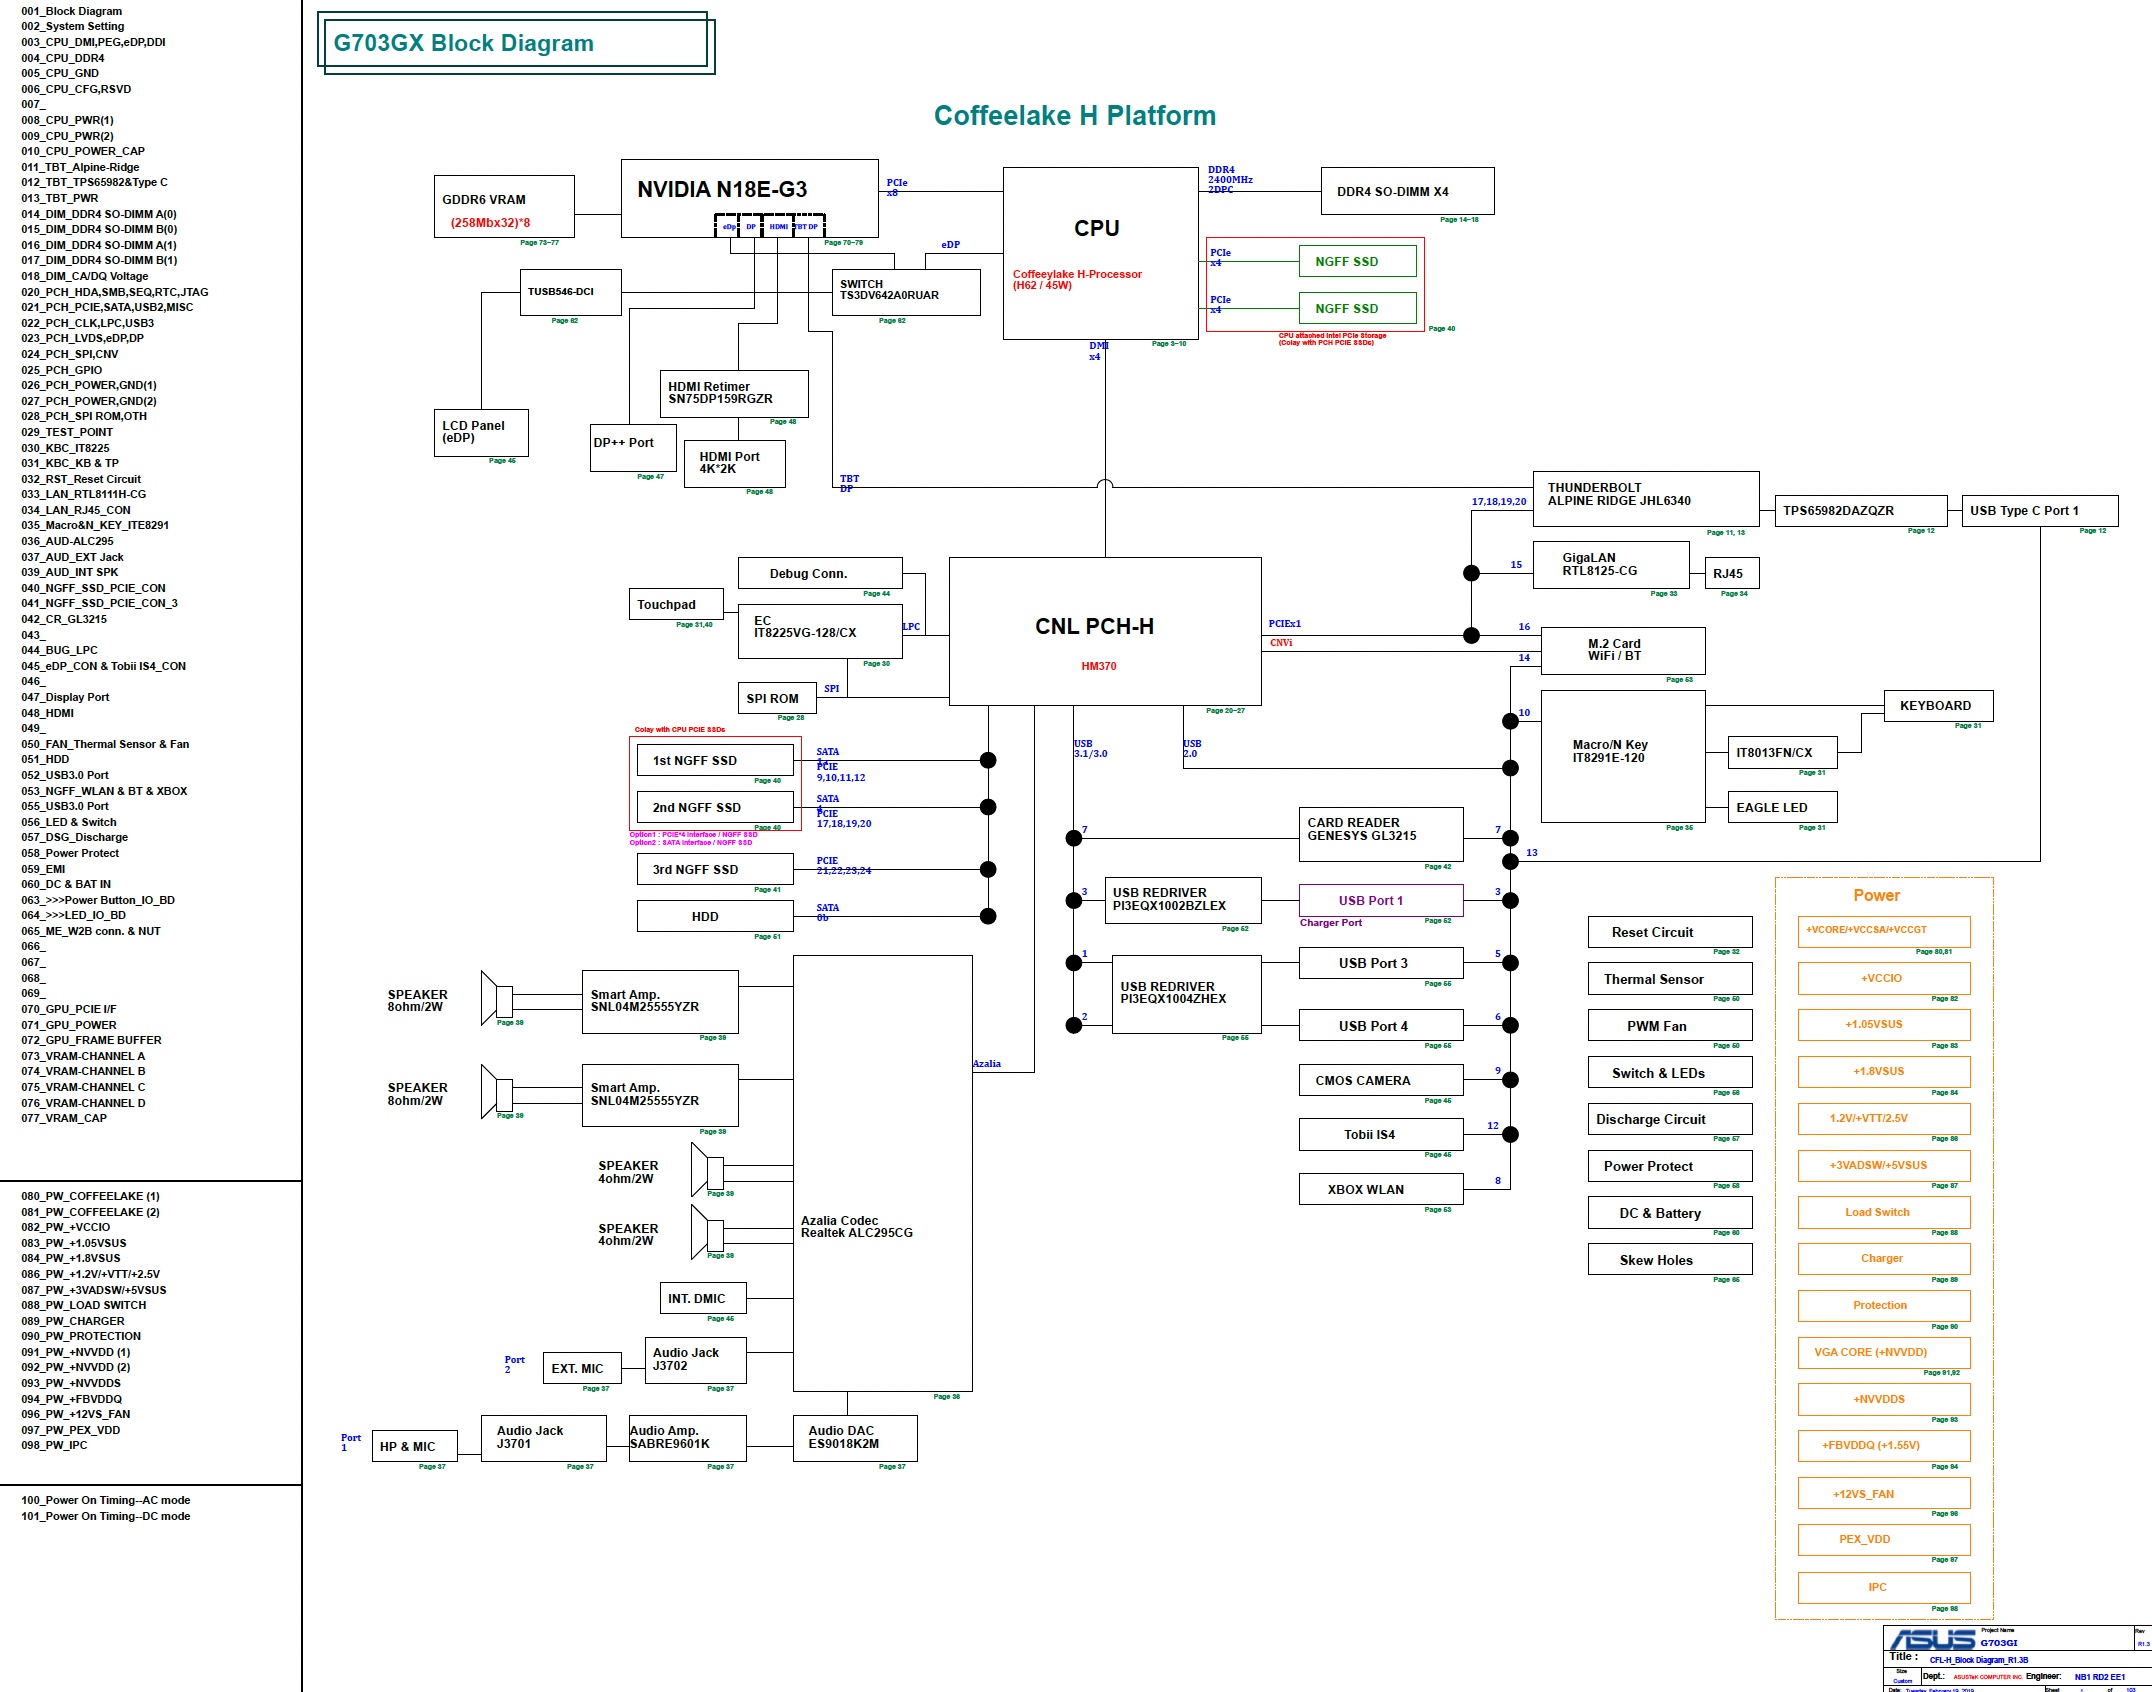Open the 030_KBC_IT8225 page entry

point(65,448)
